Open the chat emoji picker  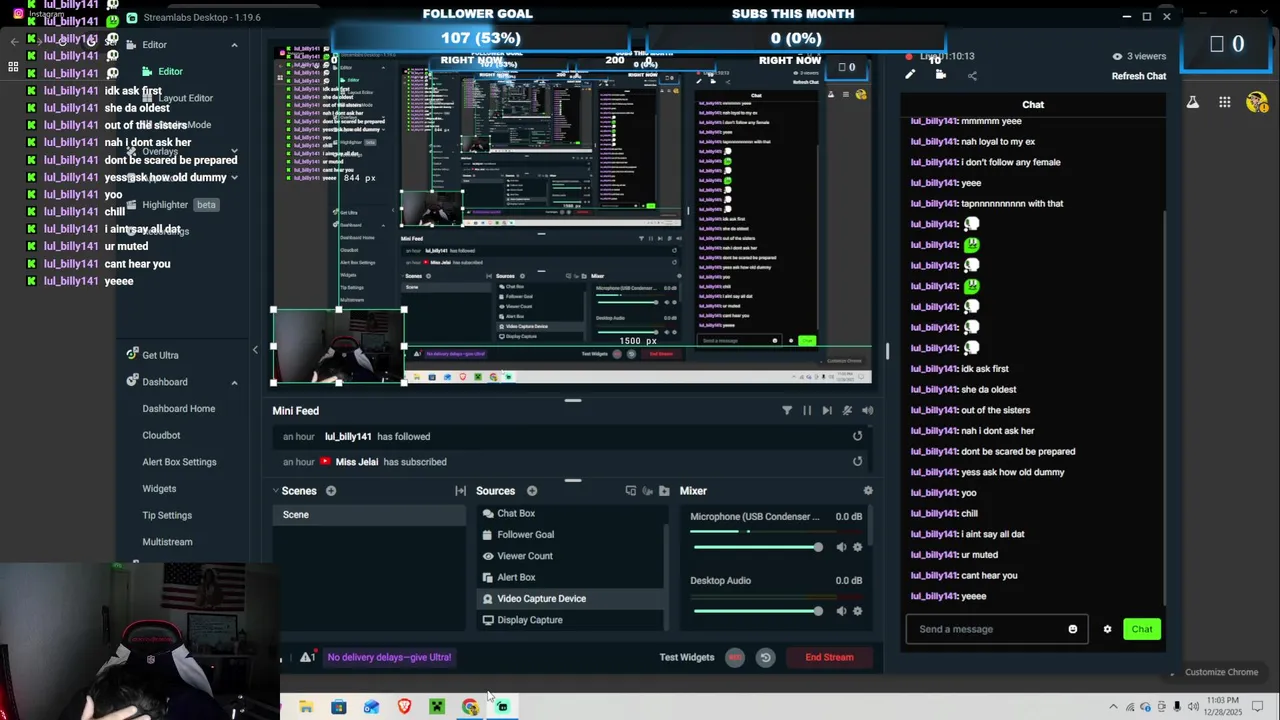tap(1073, 629)
